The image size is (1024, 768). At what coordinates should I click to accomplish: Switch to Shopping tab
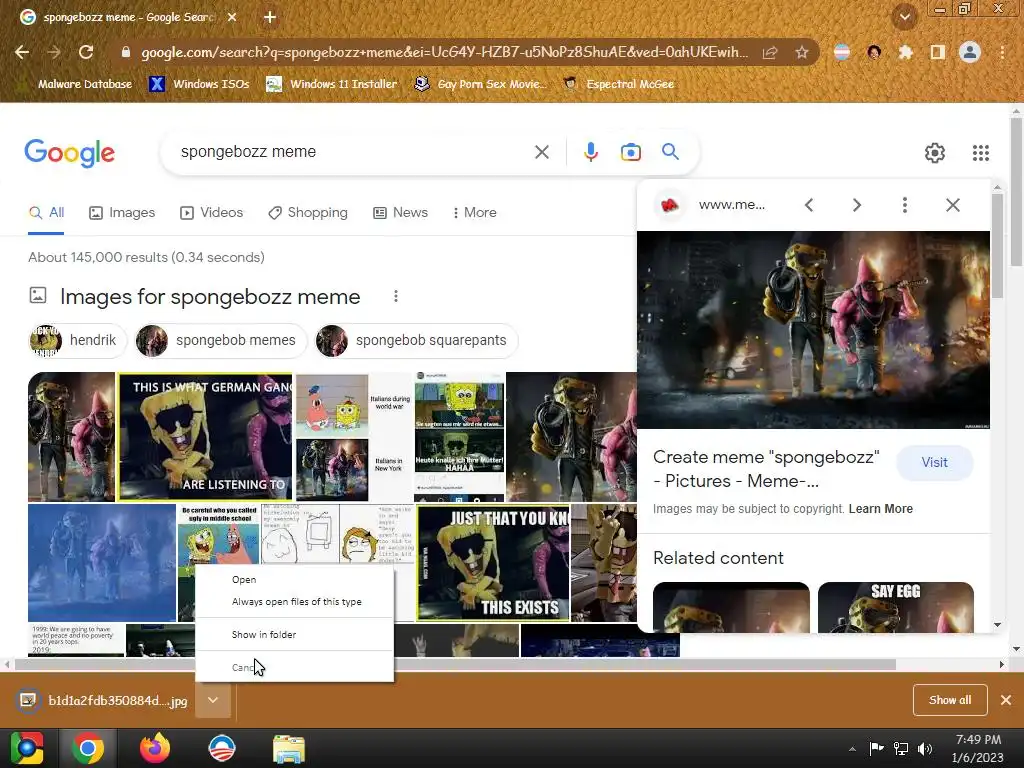tap(308, 212)
